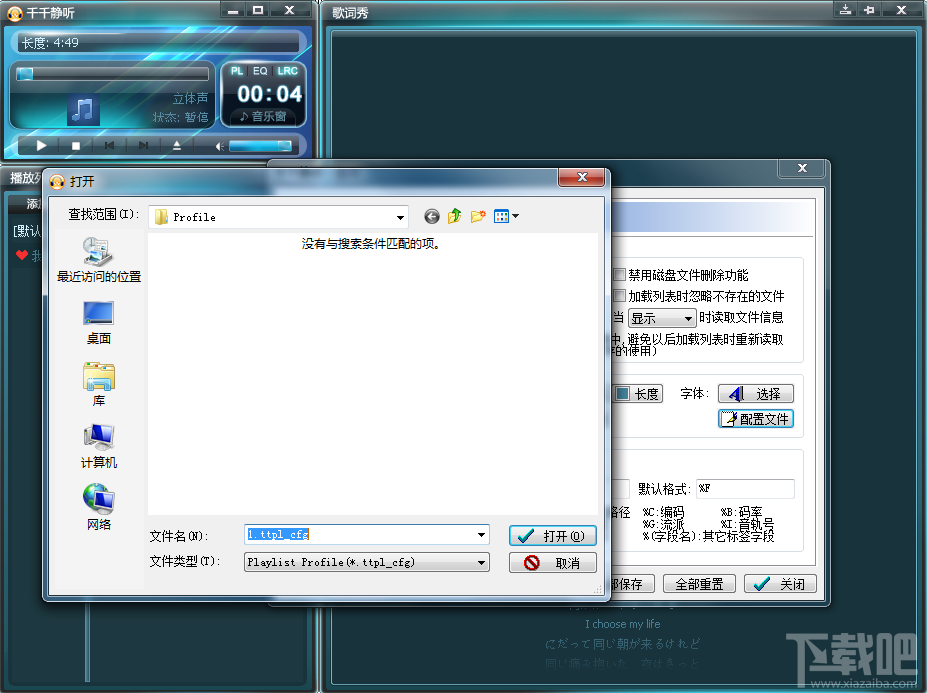Skip to the next track
Screen dimensions: 927x693
pyautogui.click(x=143, y=145)
